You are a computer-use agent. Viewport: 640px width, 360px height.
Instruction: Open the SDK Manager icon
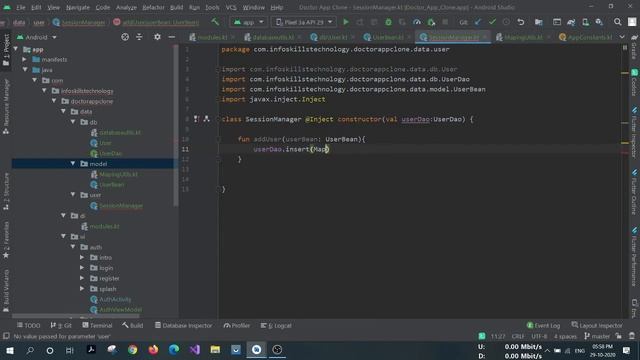599,22
